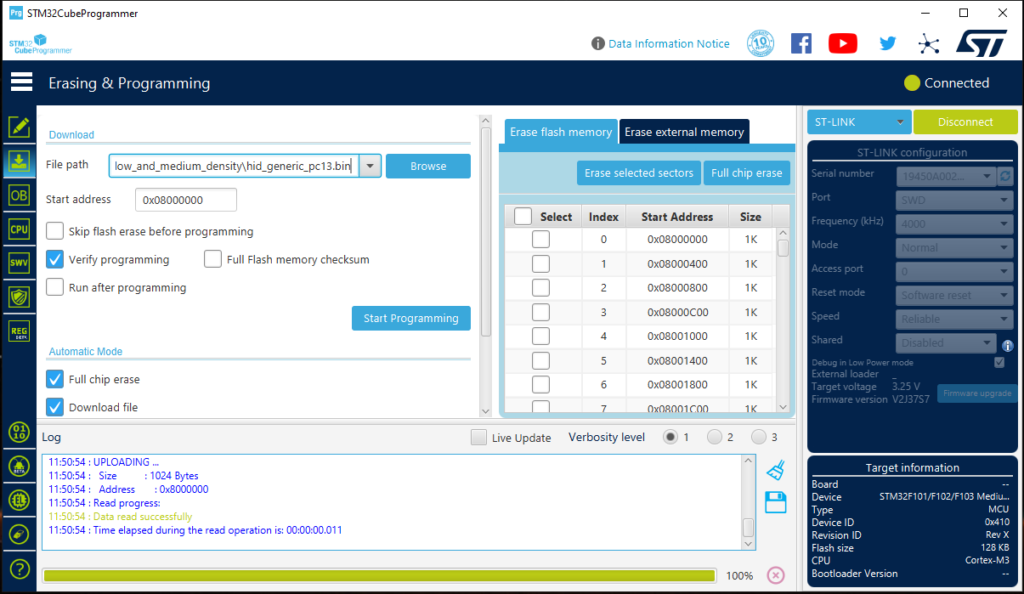Open Serial number dropdown

[x=945, y=176]
